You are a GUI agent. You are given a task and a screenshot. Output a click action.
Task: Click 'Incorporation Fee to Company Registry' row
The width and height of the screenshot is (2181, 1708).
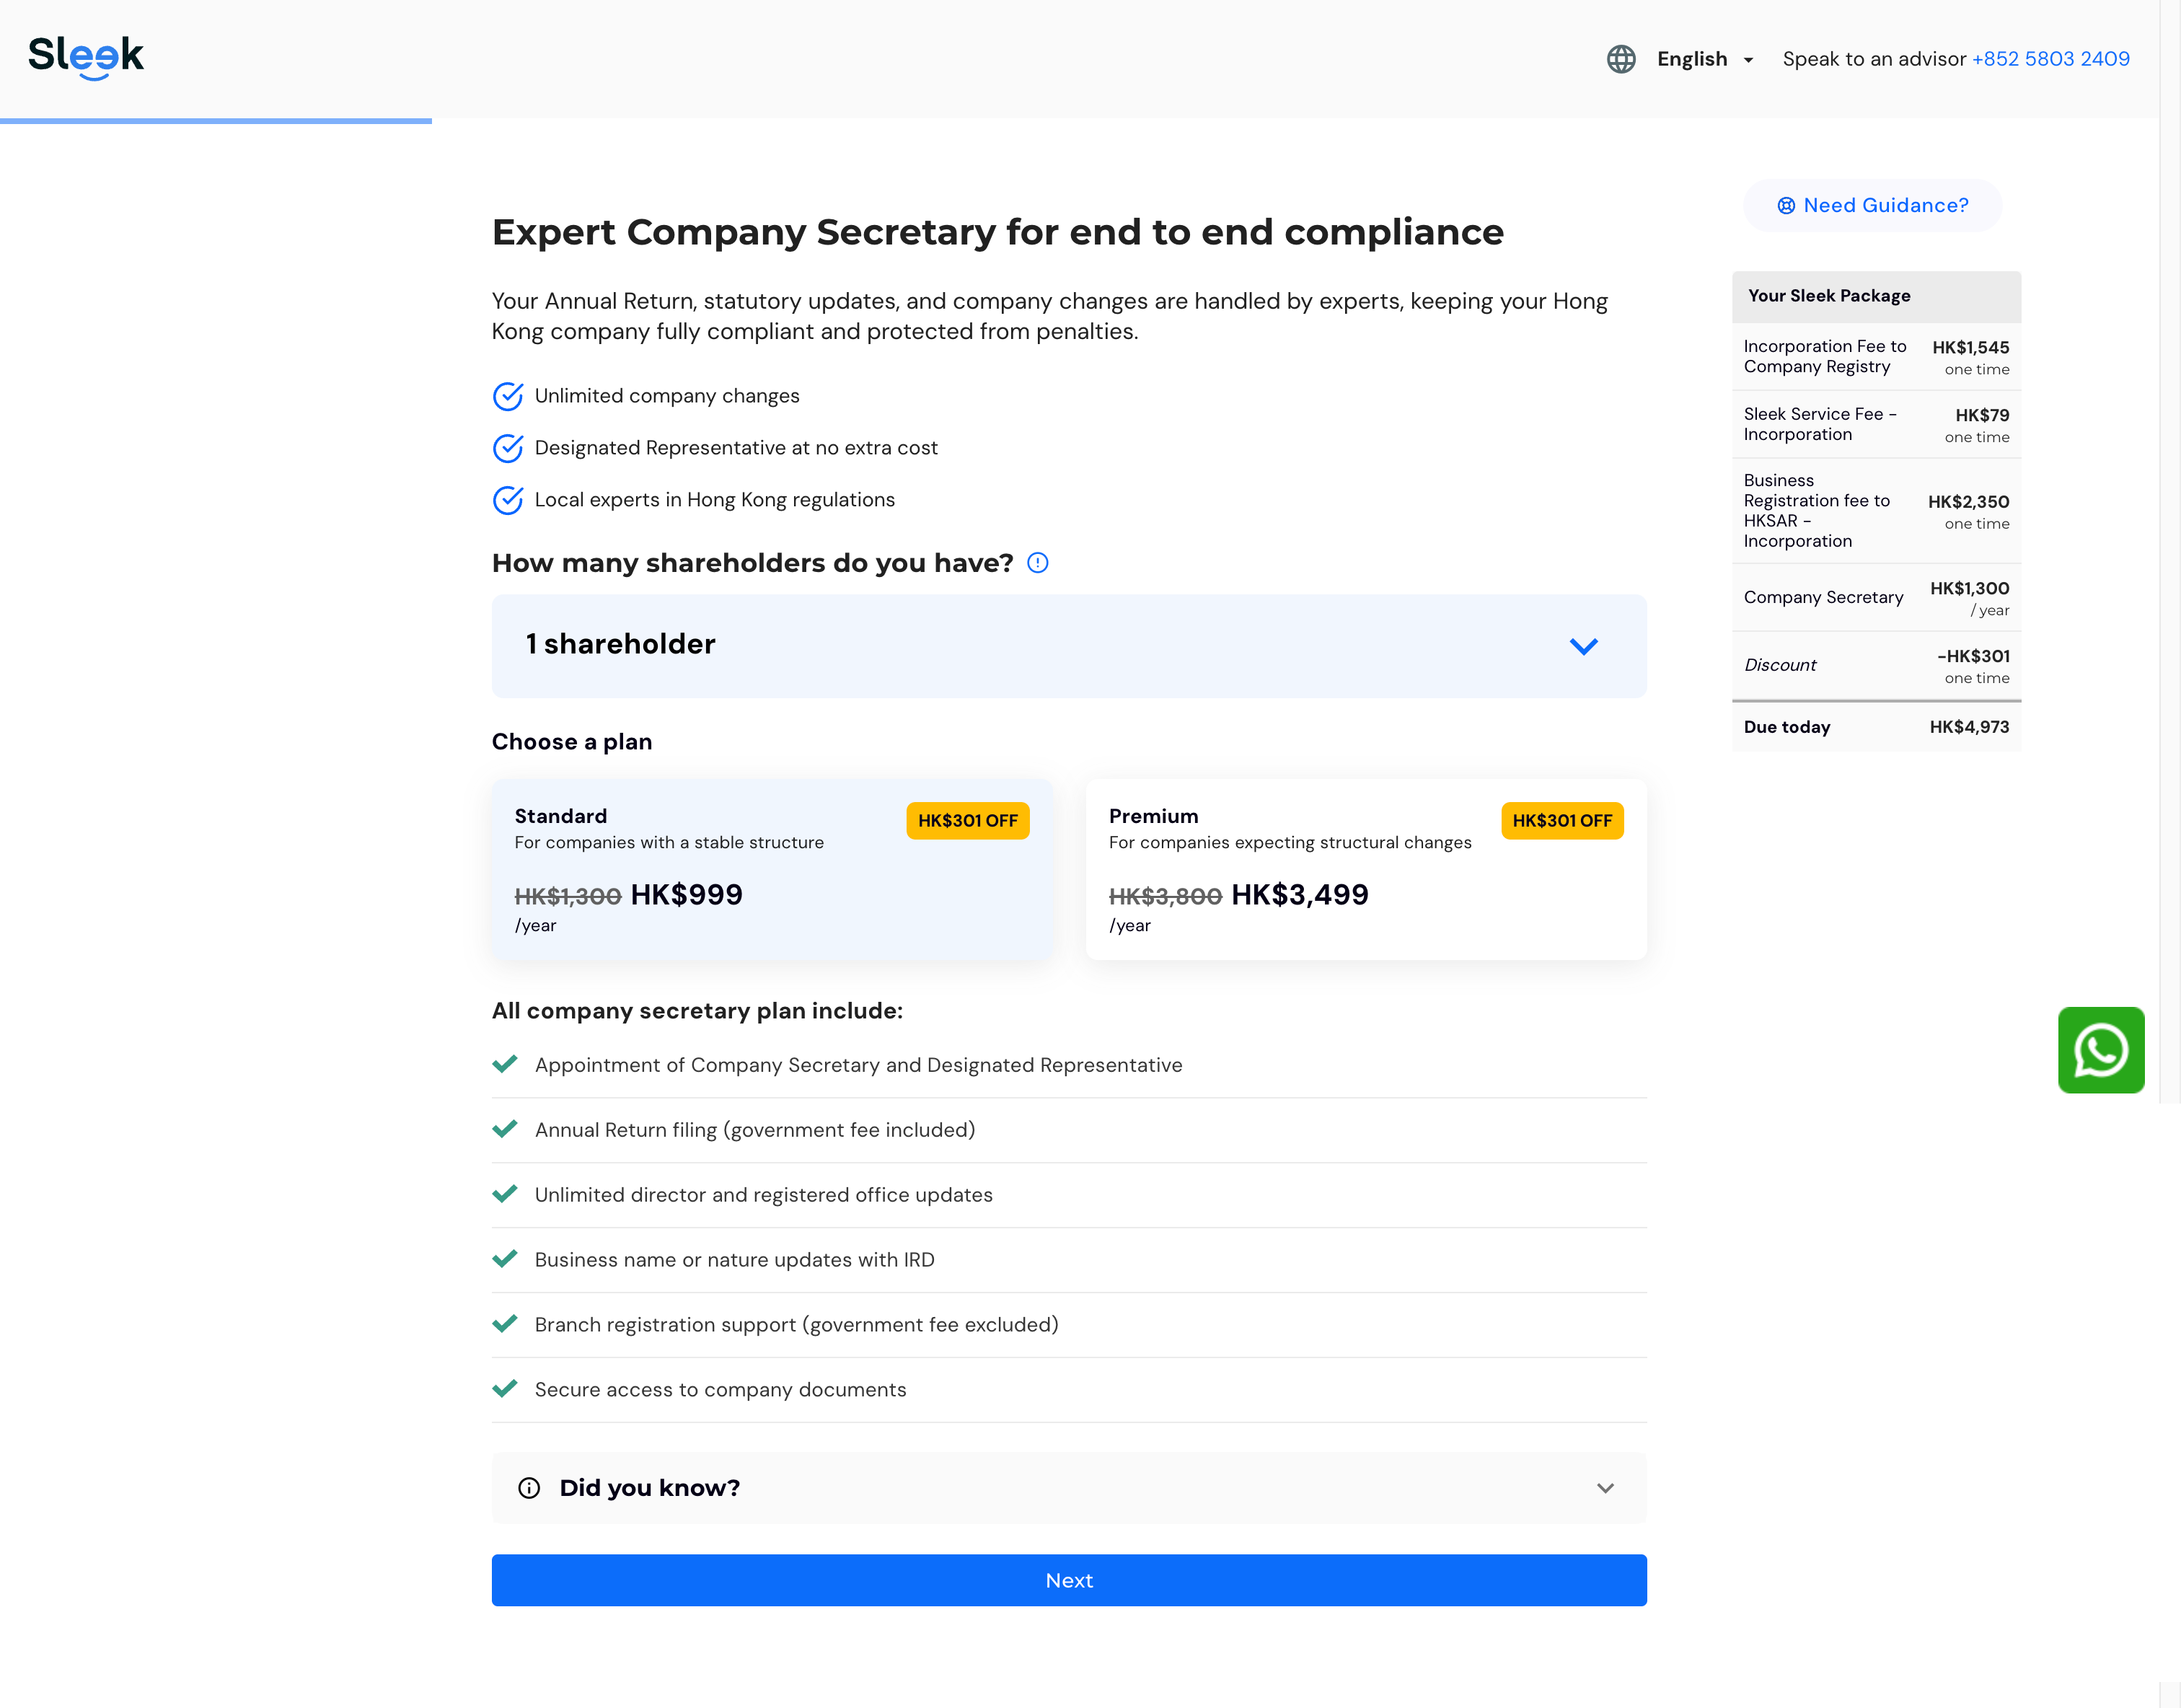pos(1875,357)
